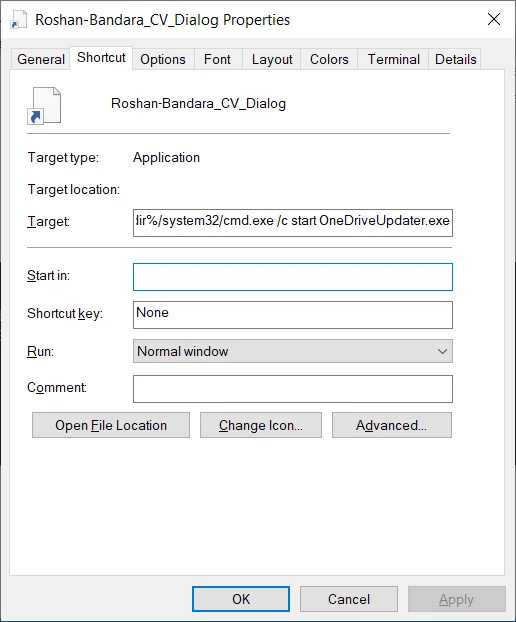Open the Options tab
This screenshot has height=622, width=516.
tap(163, 60)
